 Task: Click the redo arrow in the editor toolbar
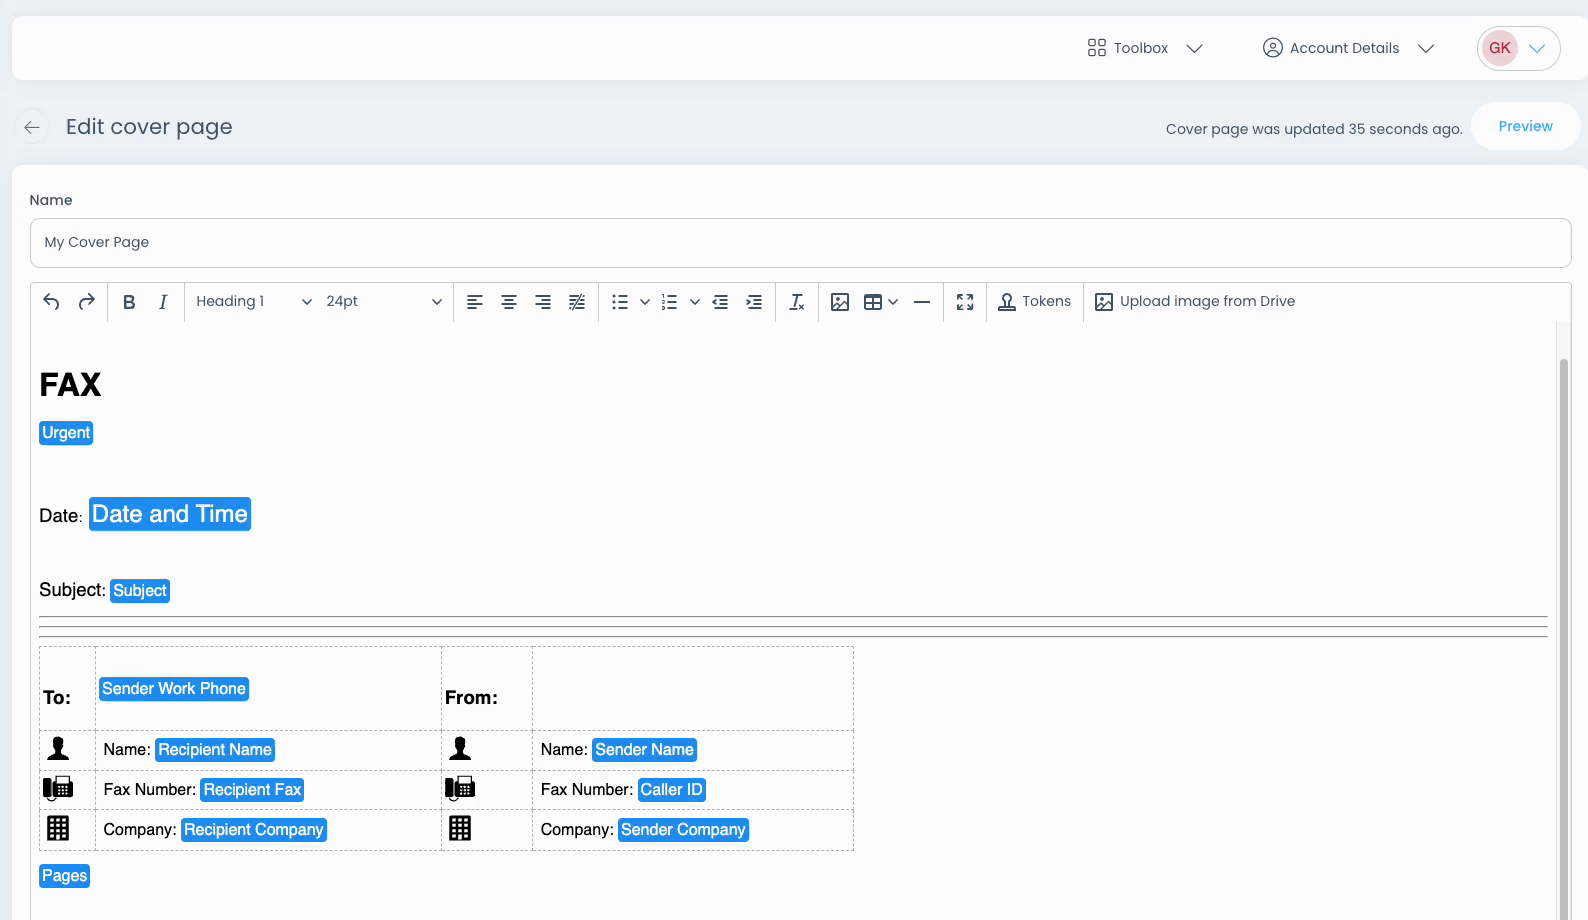click(87, 302)
